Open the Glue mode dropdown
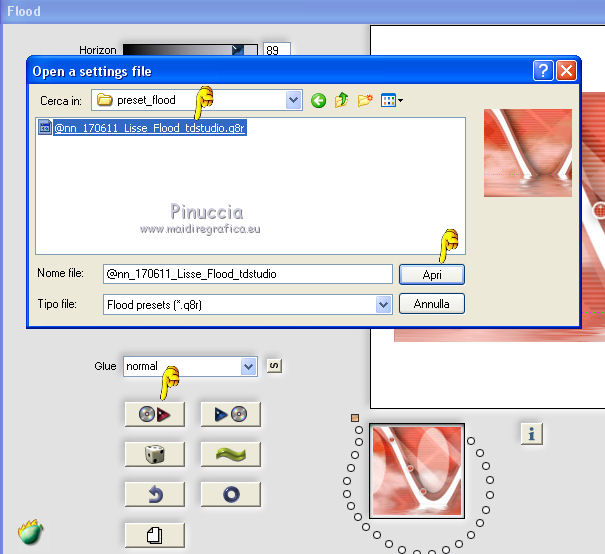Viewport: 605px width, 554px height. click(248, 367)
